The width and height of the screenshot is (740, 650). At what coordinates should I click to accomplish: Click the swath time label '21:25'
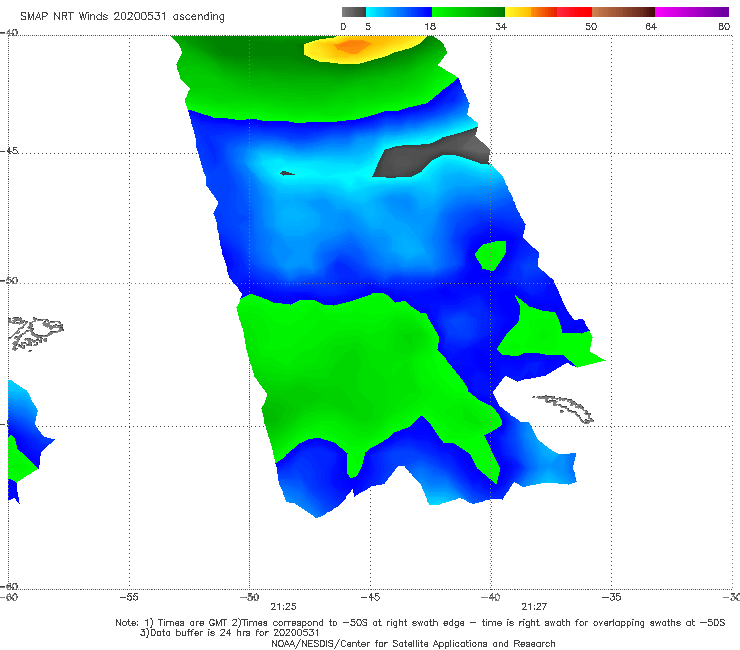click(283, 607)
